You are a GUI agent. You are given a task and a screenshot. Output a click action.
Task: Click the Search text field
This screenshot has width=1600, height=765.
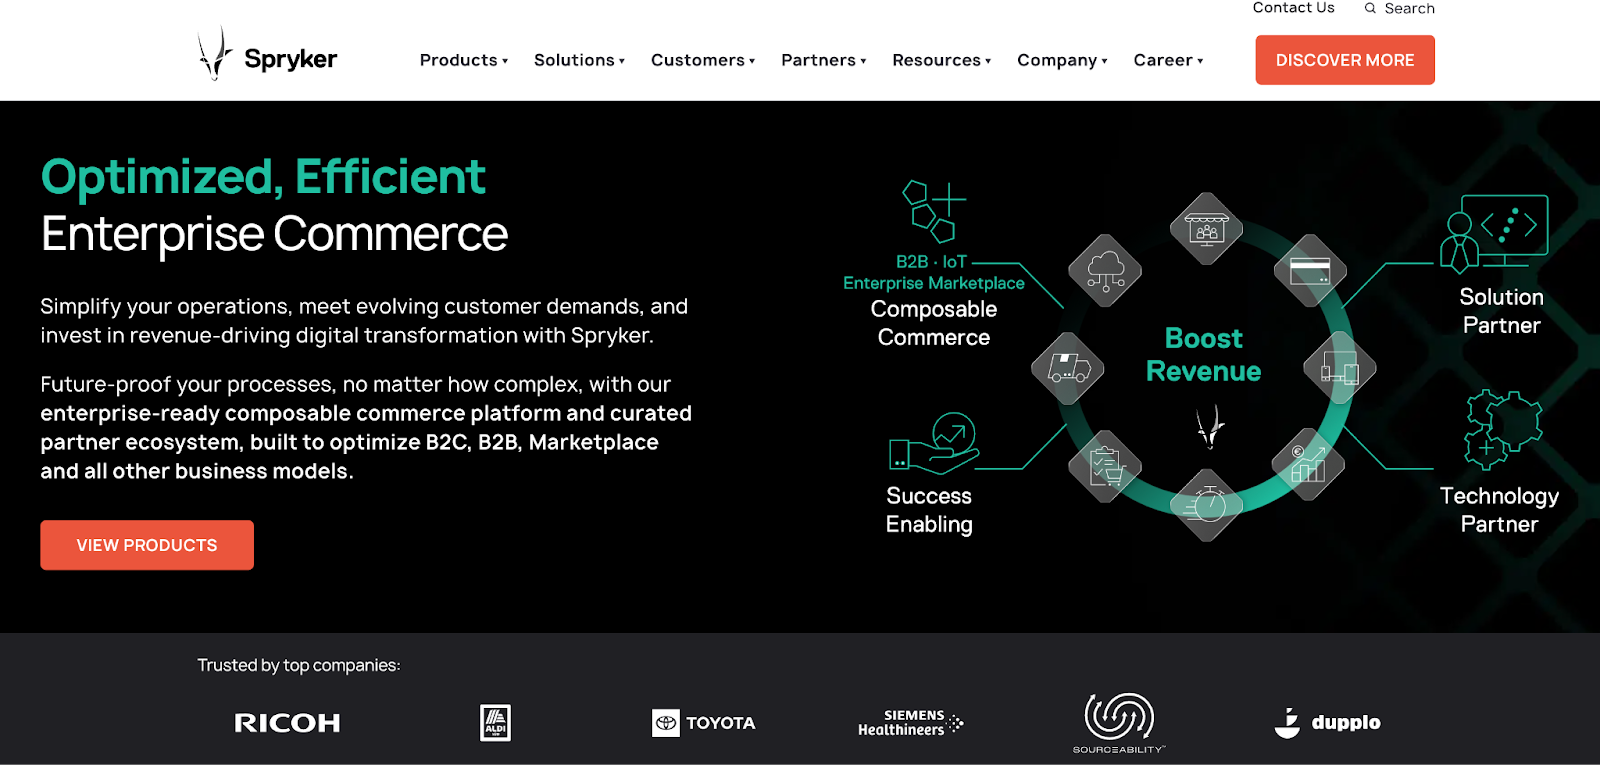coord(1409,8)
